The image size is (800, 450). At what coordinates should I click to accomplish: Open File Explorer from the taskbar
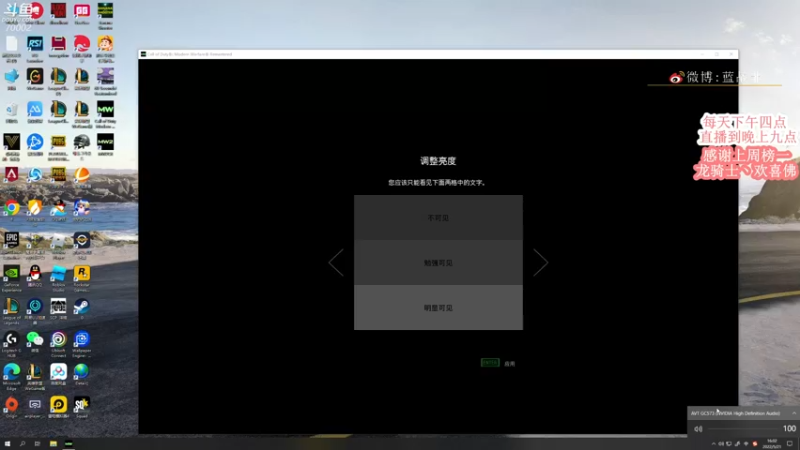point(53,444)
